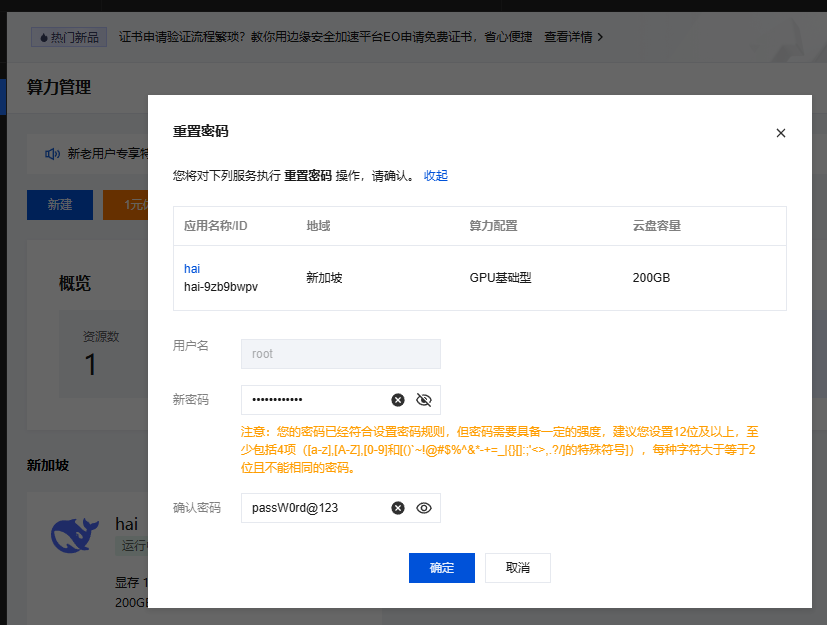Screen dimensions: 827x625
Task: Close the reset password dialog
Action: click(781, 133)
